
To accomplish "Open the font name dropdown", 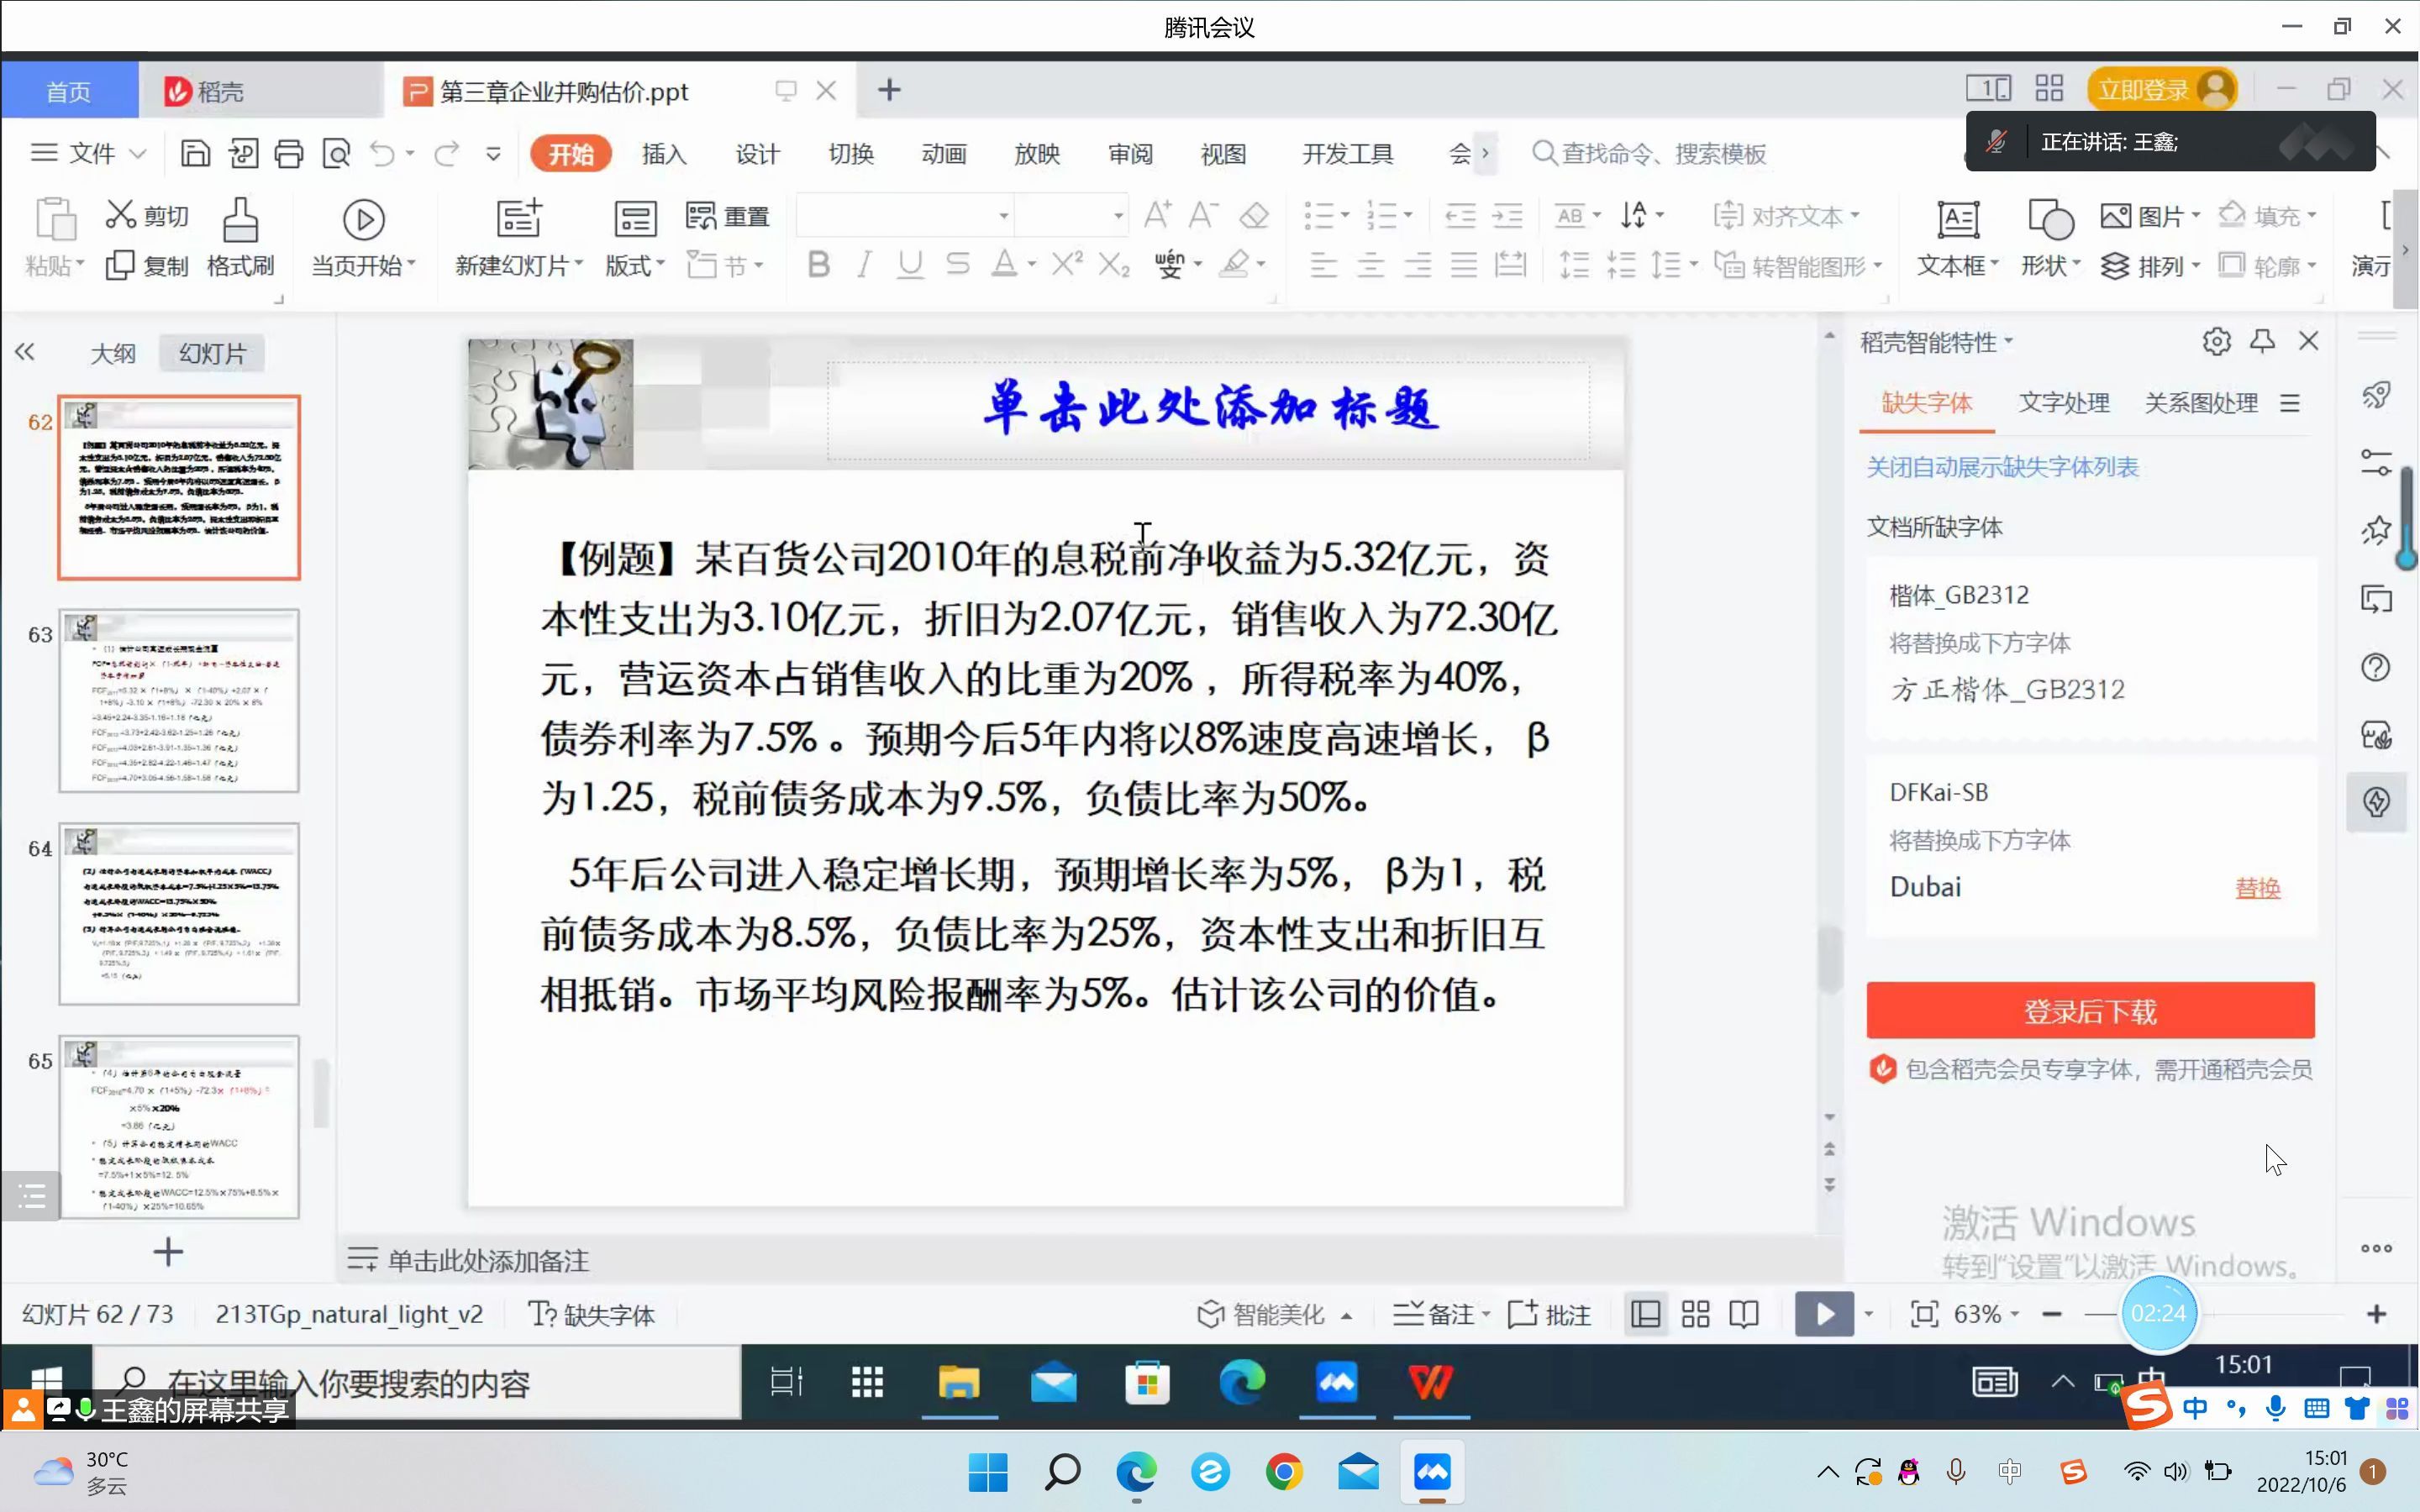I will pyautogui.click(x=1003, y=215).
